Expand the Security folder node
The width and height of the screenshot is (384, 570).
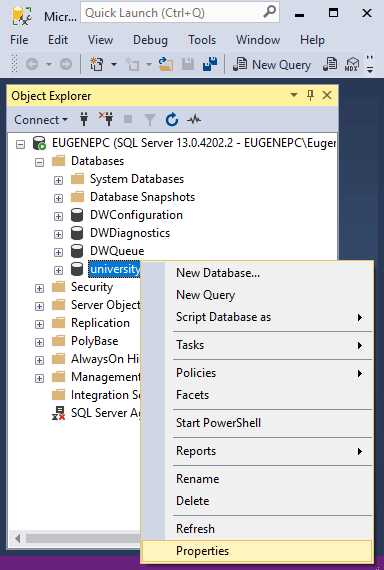coord(39,288)
